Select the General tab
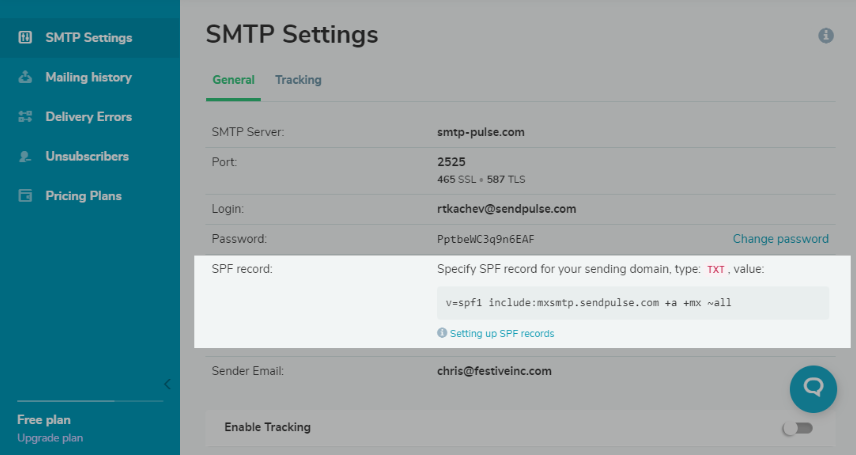856x455 pixels. [x=233, y=80]
